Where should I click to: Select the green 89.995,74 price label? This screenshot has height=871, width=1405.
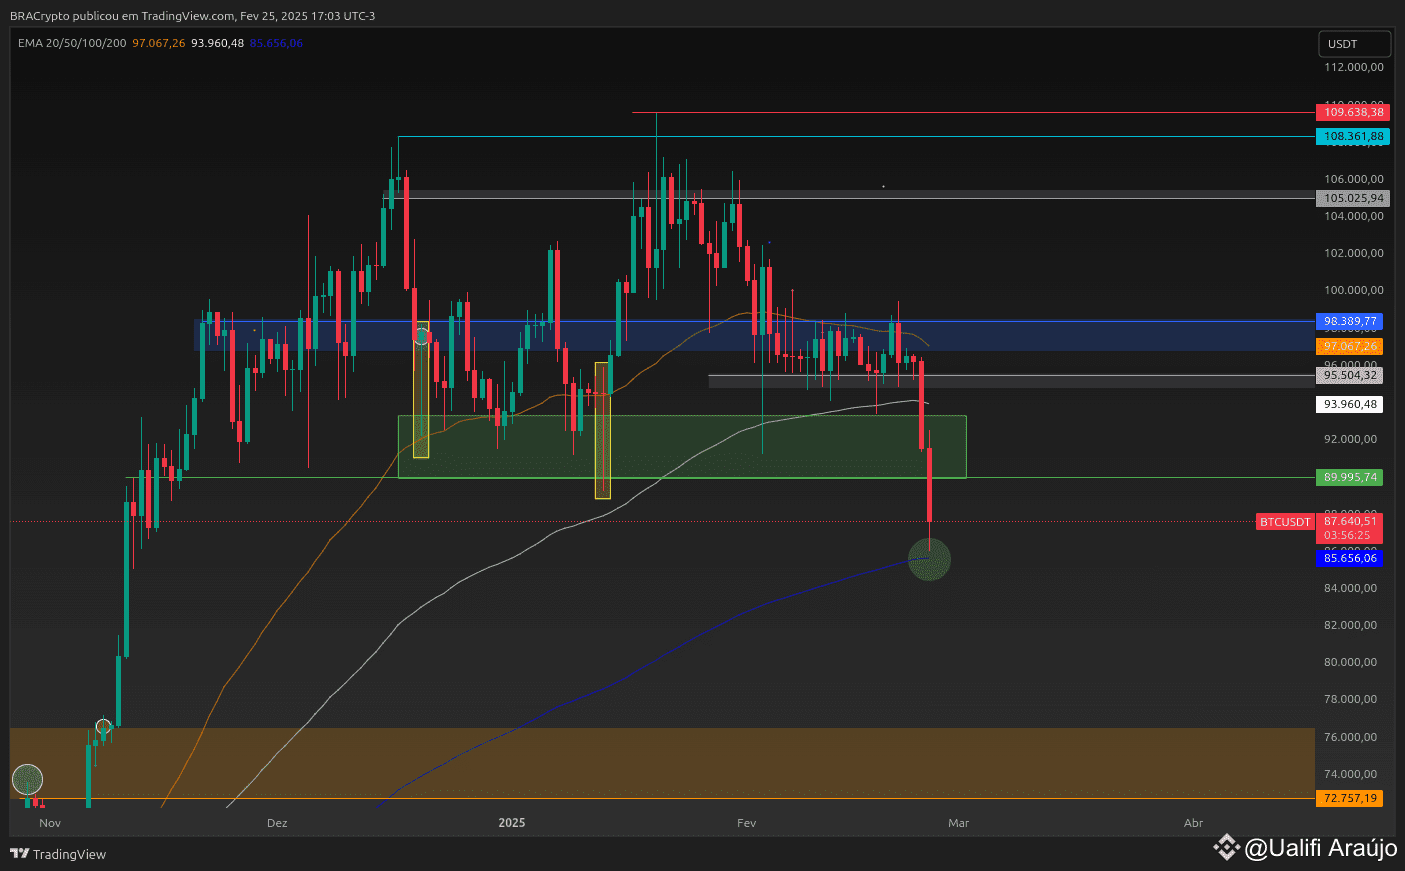click(1350, 477)
